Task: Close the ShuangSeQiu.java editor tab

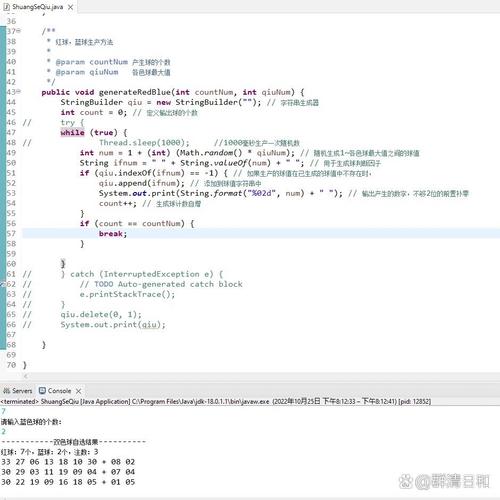Action: coord(70,7)
